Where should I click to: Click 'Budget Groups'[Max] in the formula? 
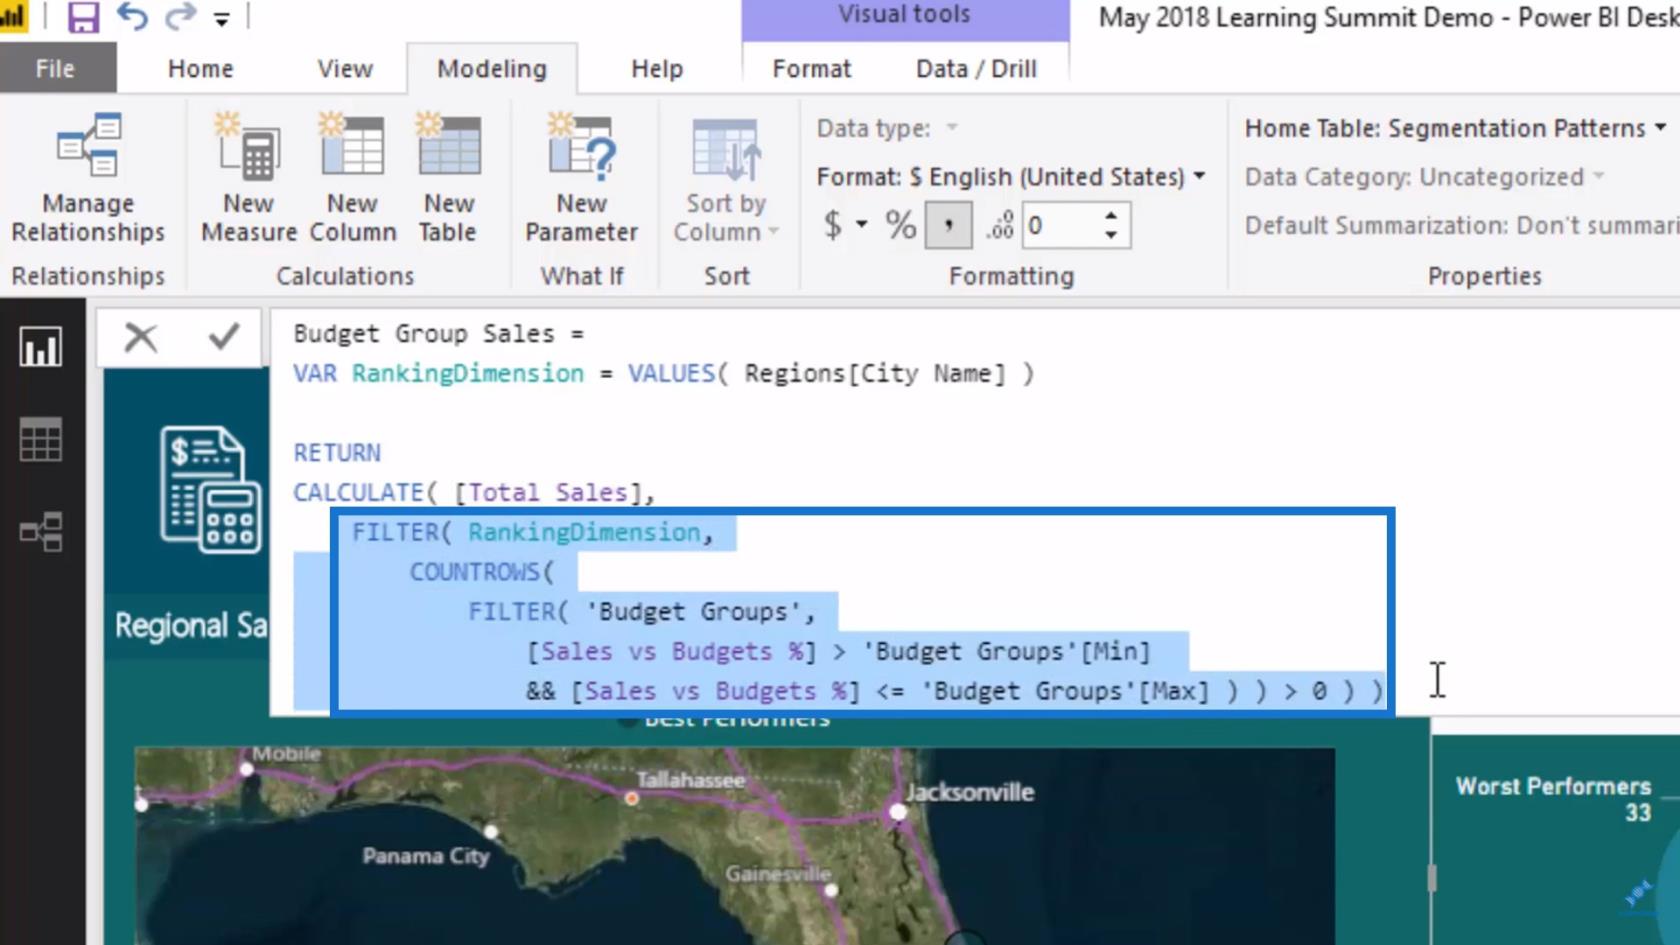pyautogui.click(x=1066, y=691)
